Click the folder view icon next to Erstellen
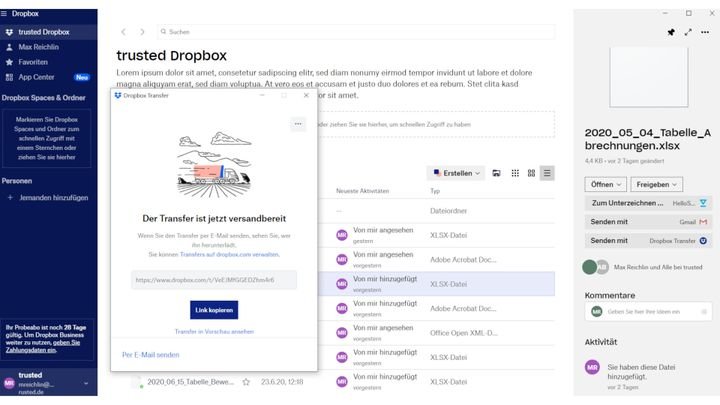The image size is (720, 405). click(x=496, y=173)
